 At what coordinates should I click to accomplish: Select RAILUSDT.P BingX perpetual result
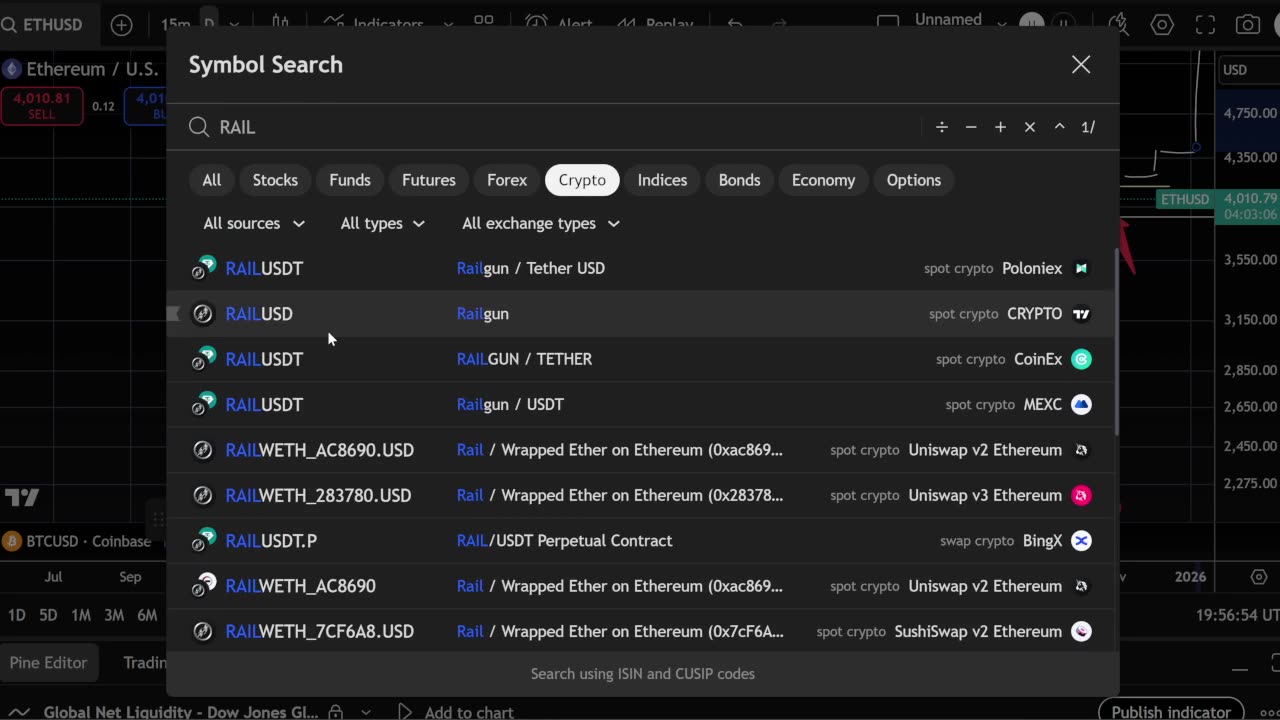[641, 541]
